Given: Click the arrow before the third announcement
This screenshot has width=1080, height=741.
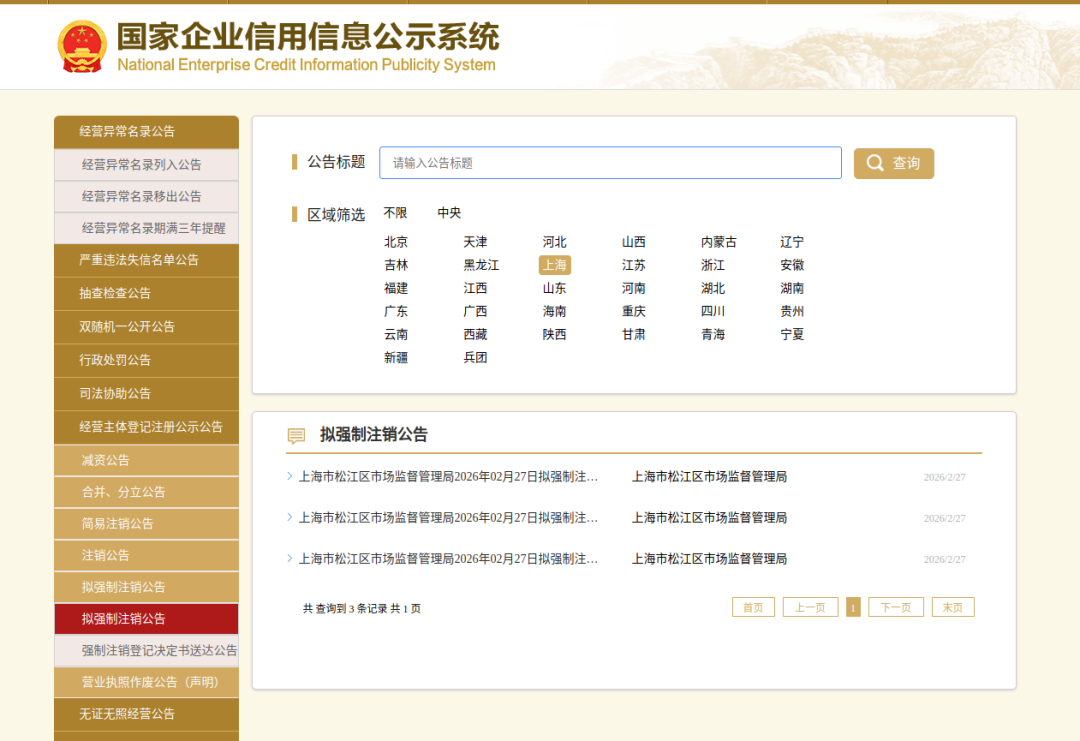Looking at the screenshot, I should (290, 559).
